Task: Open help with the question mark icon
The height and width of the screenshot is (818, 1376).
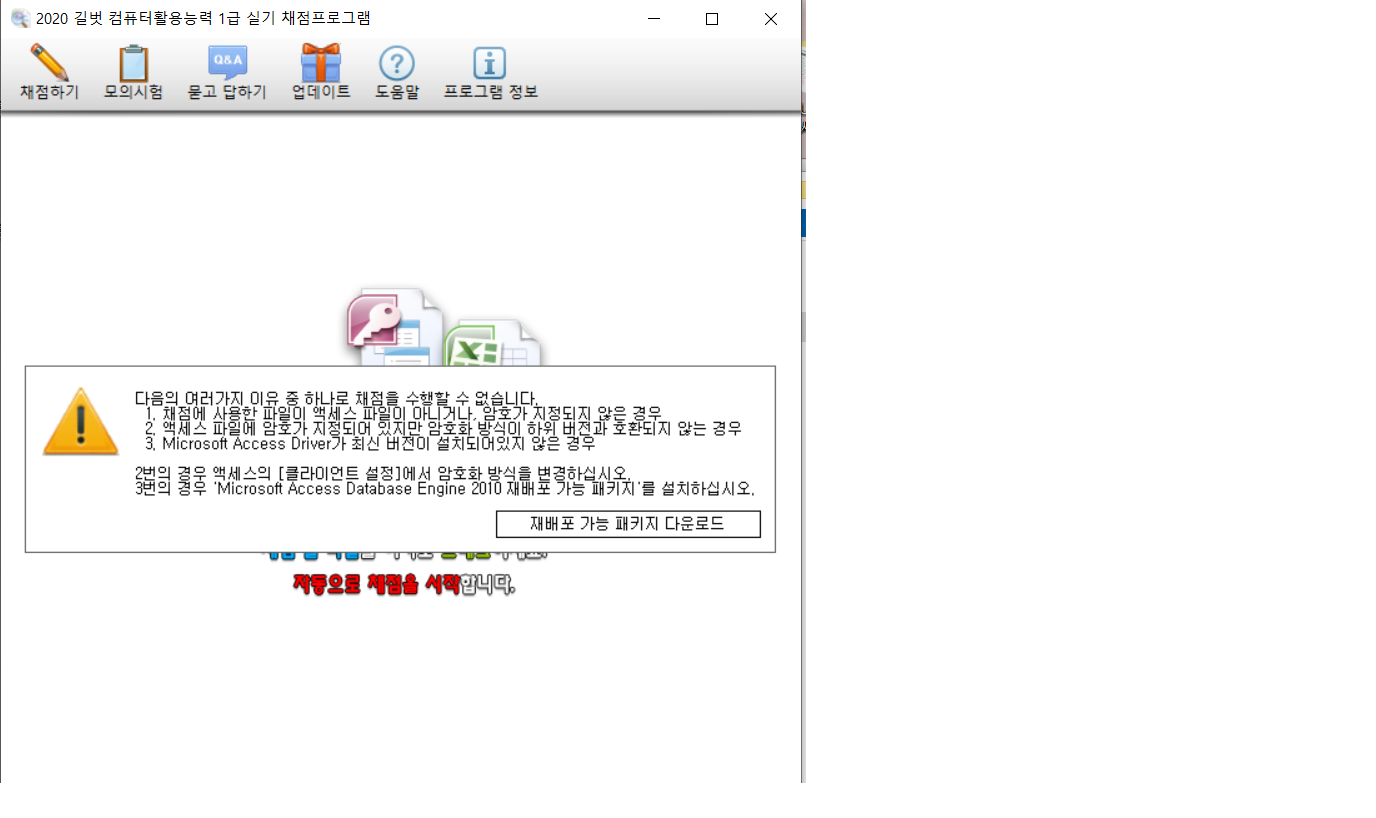Action: tap(396, 64)
